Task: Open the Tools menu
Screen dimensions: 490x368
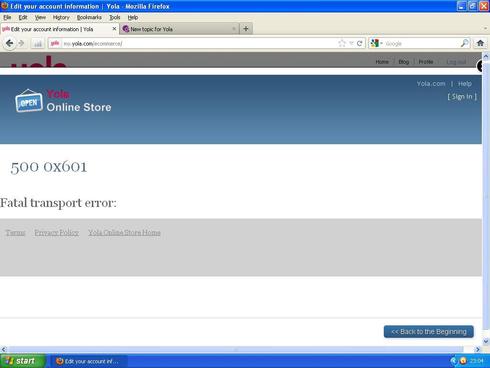Action: tap(115, 17)
